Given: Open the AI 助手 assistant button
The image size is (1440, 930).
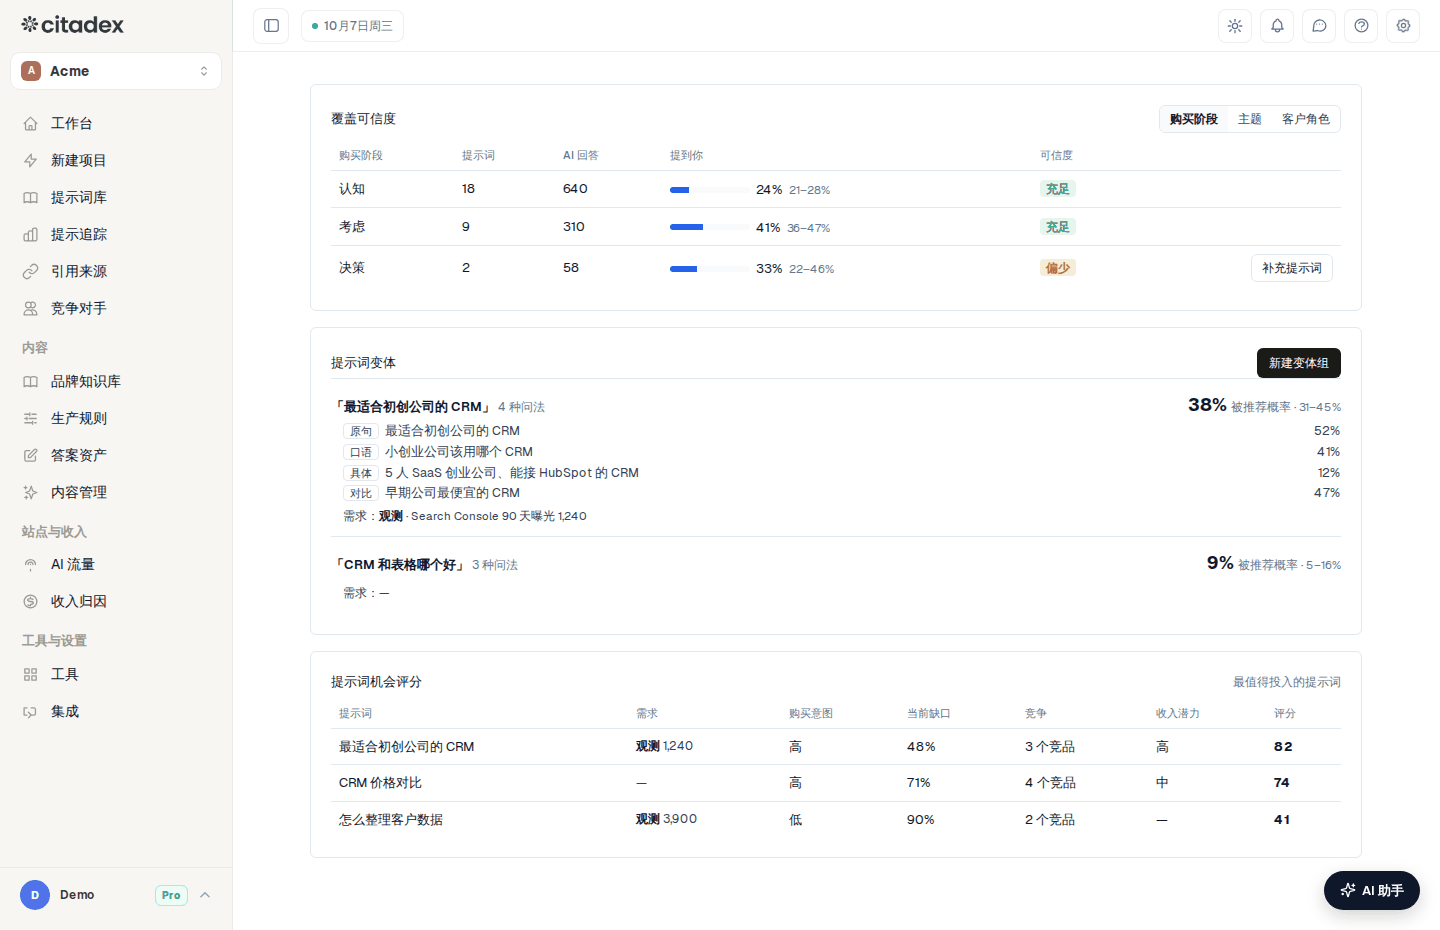Looking at the screenshot, I should (1372, 890).
